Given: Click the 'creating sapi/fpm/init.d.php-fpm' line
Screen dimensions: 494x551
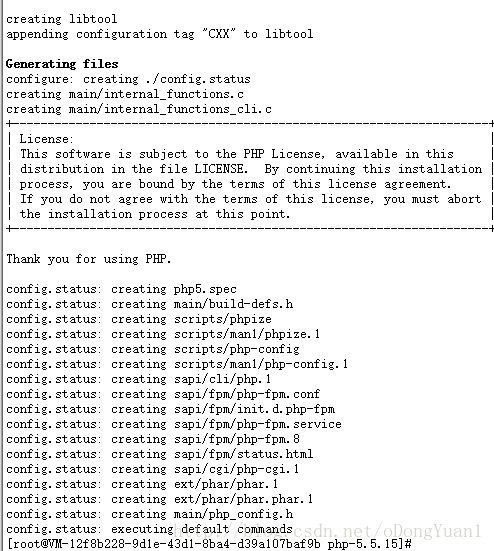Looking at the screenshot, I should [170, 410].
